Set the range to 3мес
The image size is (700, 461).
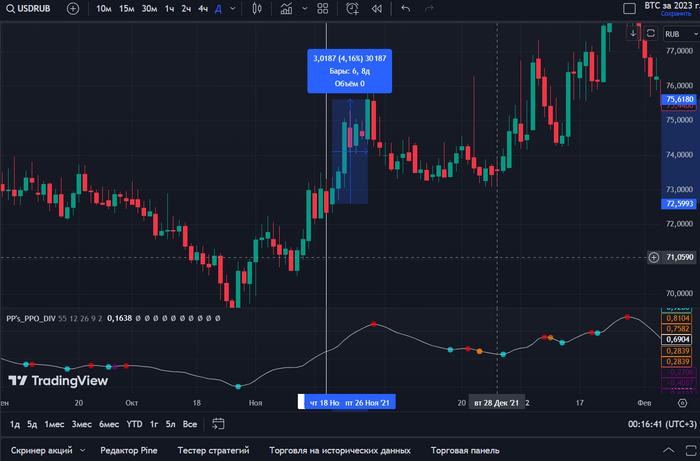(82, 424)
